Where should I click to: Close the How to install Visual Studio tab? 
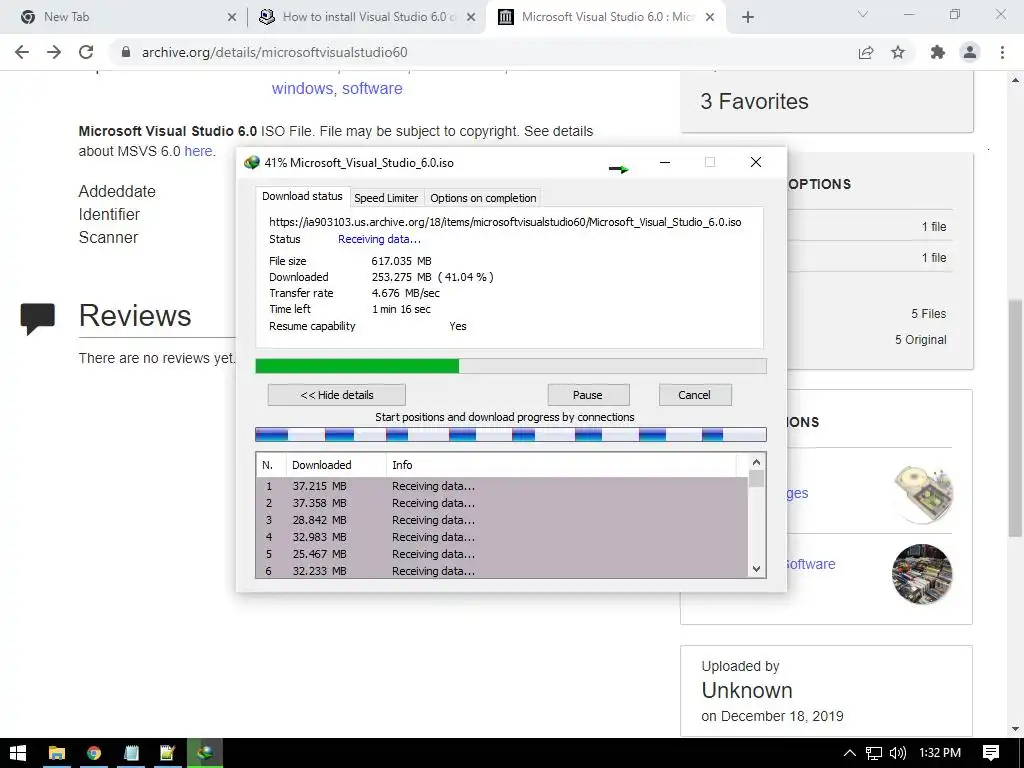point(471,17)
